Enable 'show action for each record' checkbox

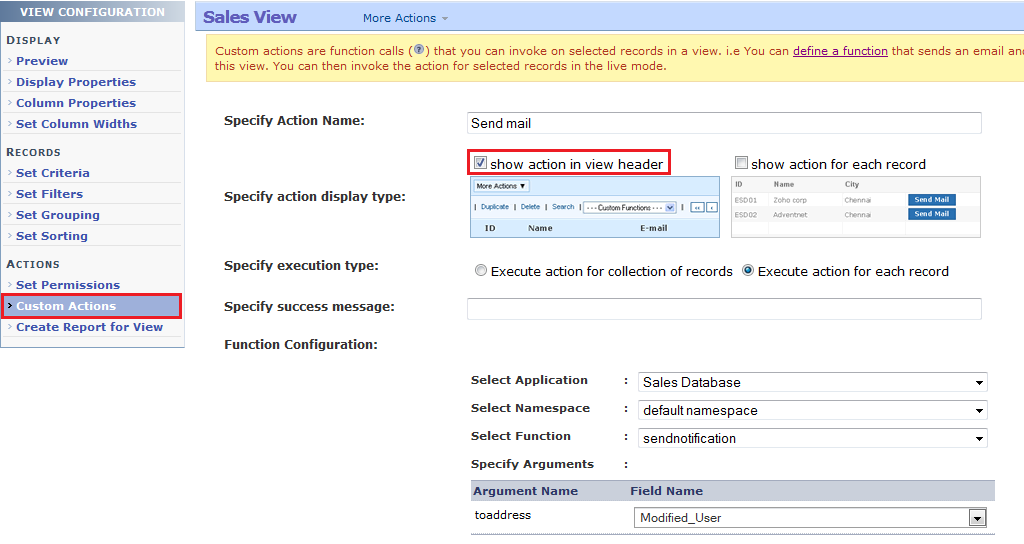point(741,163)
